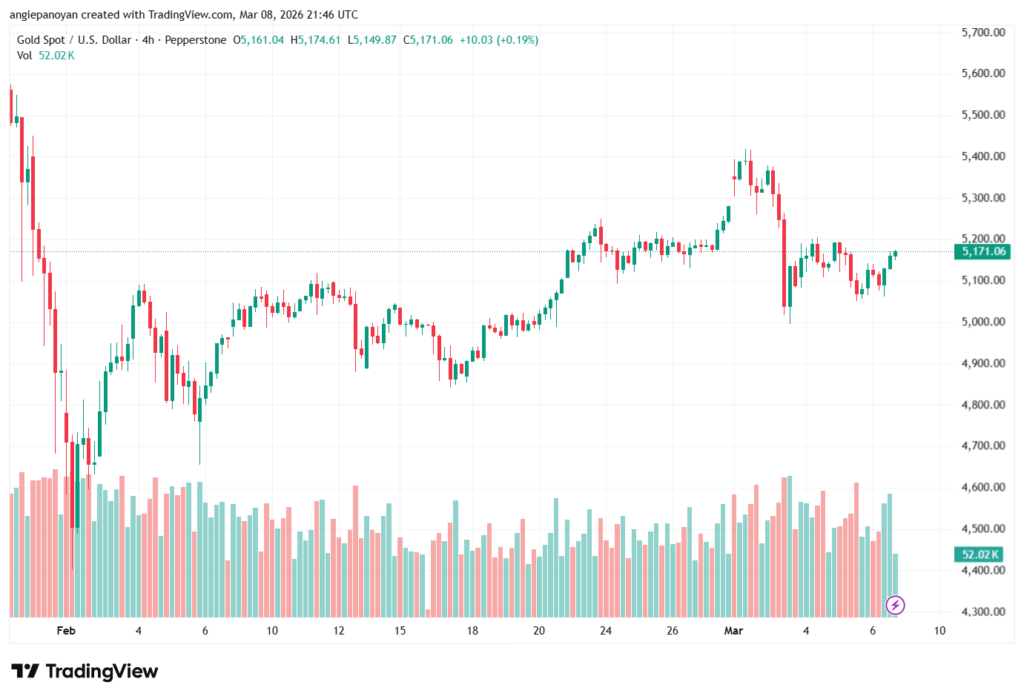Click the 5,000.00 price axis label
The width and height of the screenshot is (1024, 699).
tap(981, 322)
